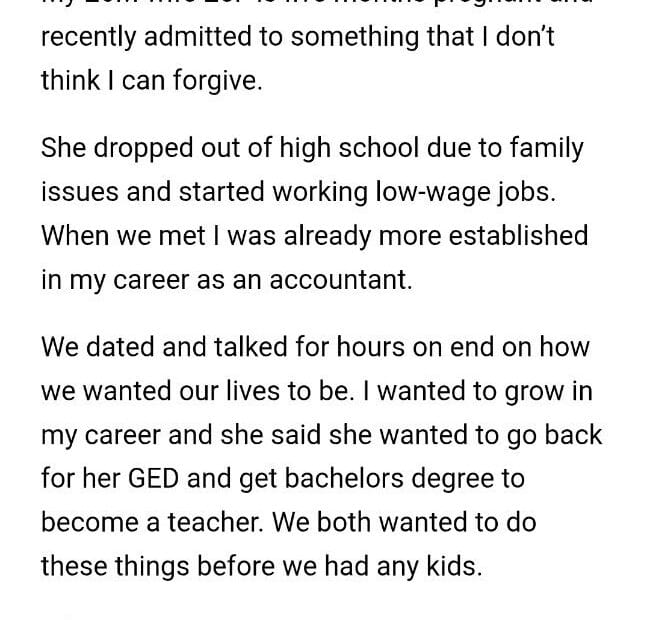Click the word "forgive" in the text
The height and width of the screenshot is (620, 650).
pos(219,81)
